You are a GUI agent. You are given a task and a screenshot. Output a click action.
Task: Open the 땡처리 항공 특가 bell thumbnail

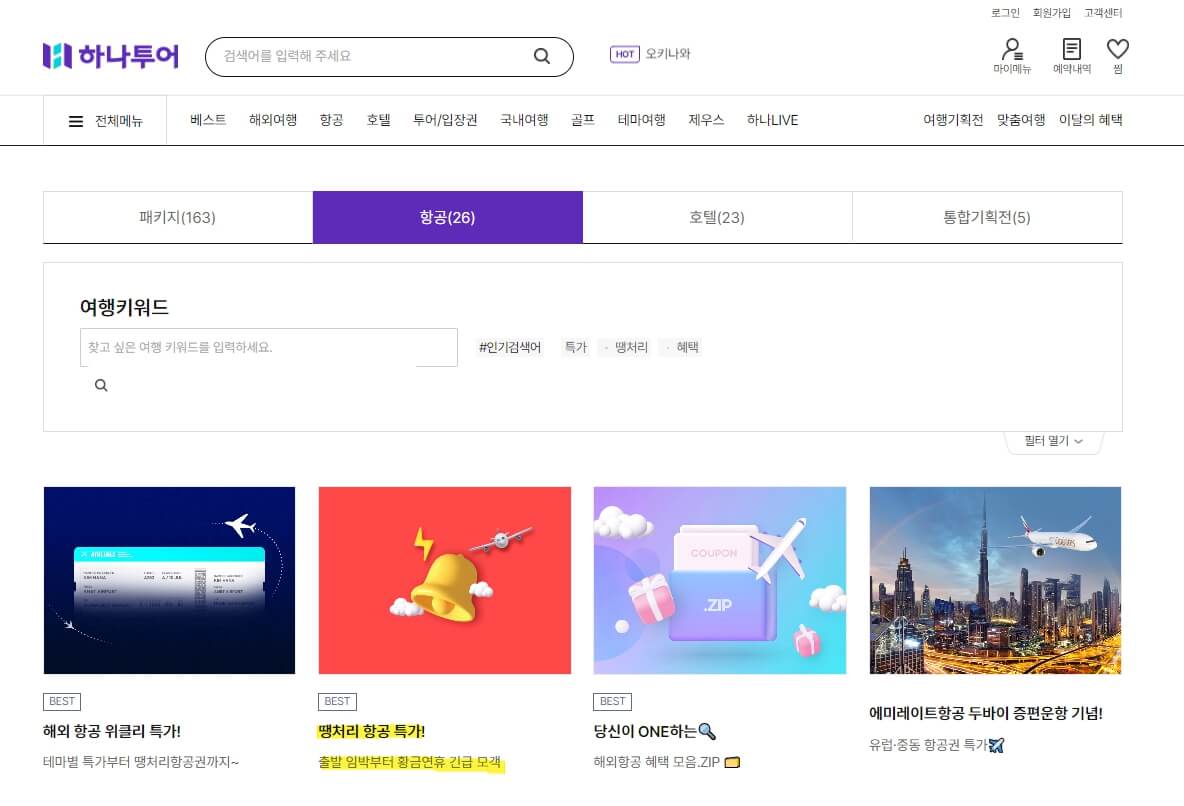coord(444,580)
